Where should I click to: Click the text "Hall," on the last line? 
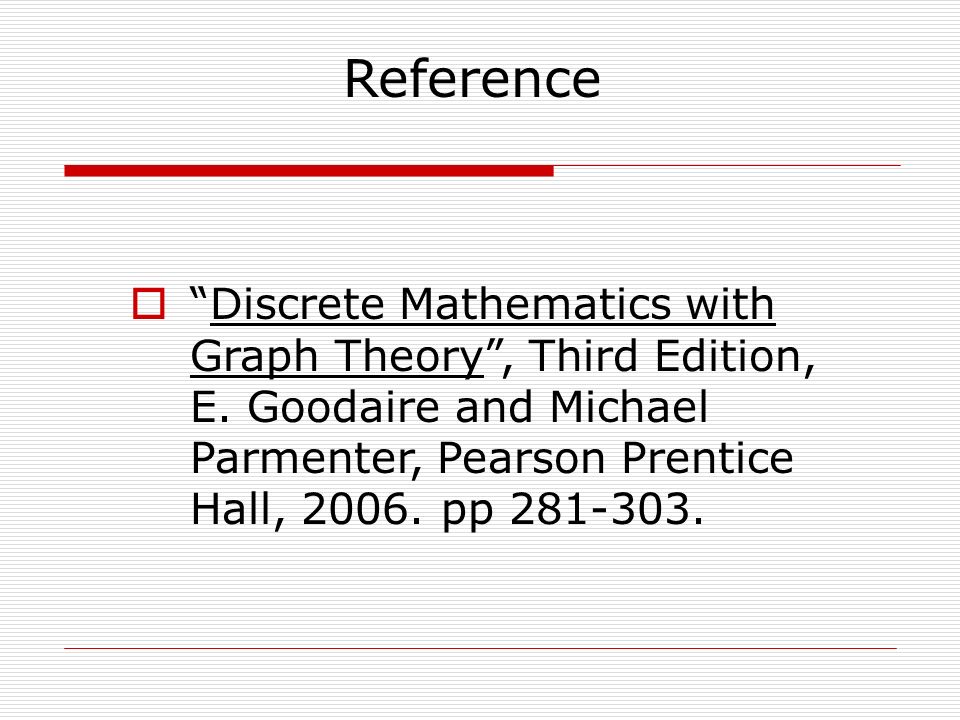238,509
